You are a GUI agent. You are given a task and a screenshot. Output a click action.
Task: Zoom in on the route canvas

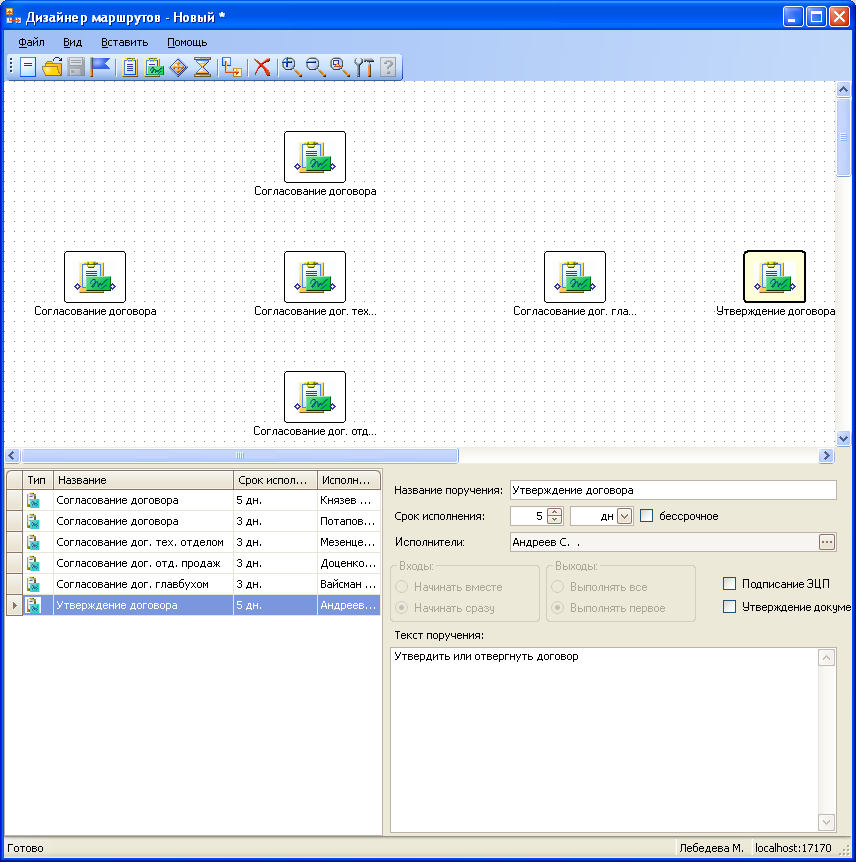[x=291, y=67]
